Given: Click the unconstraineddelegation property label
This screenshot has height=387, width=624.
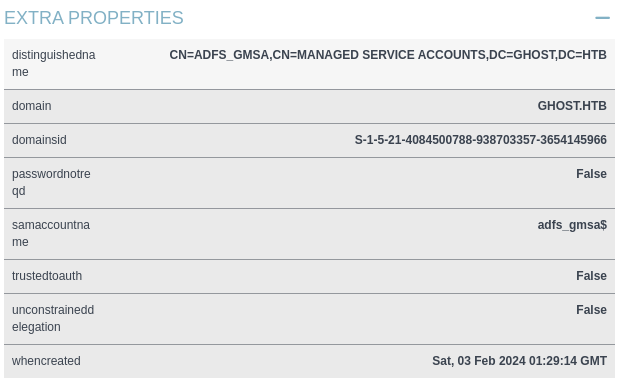Looking at the screenshot, I should point(53,318).
